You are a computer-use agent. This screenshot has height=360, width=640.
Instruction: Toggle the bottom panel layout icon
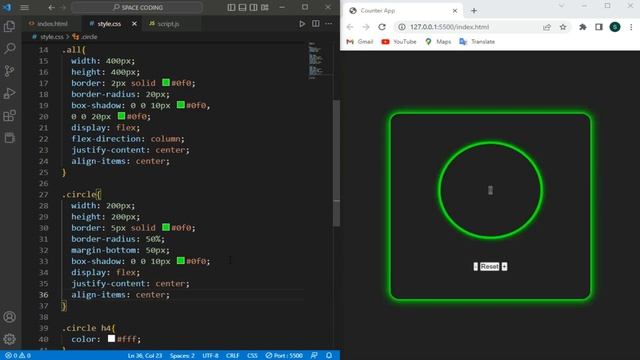click(242, 7)
